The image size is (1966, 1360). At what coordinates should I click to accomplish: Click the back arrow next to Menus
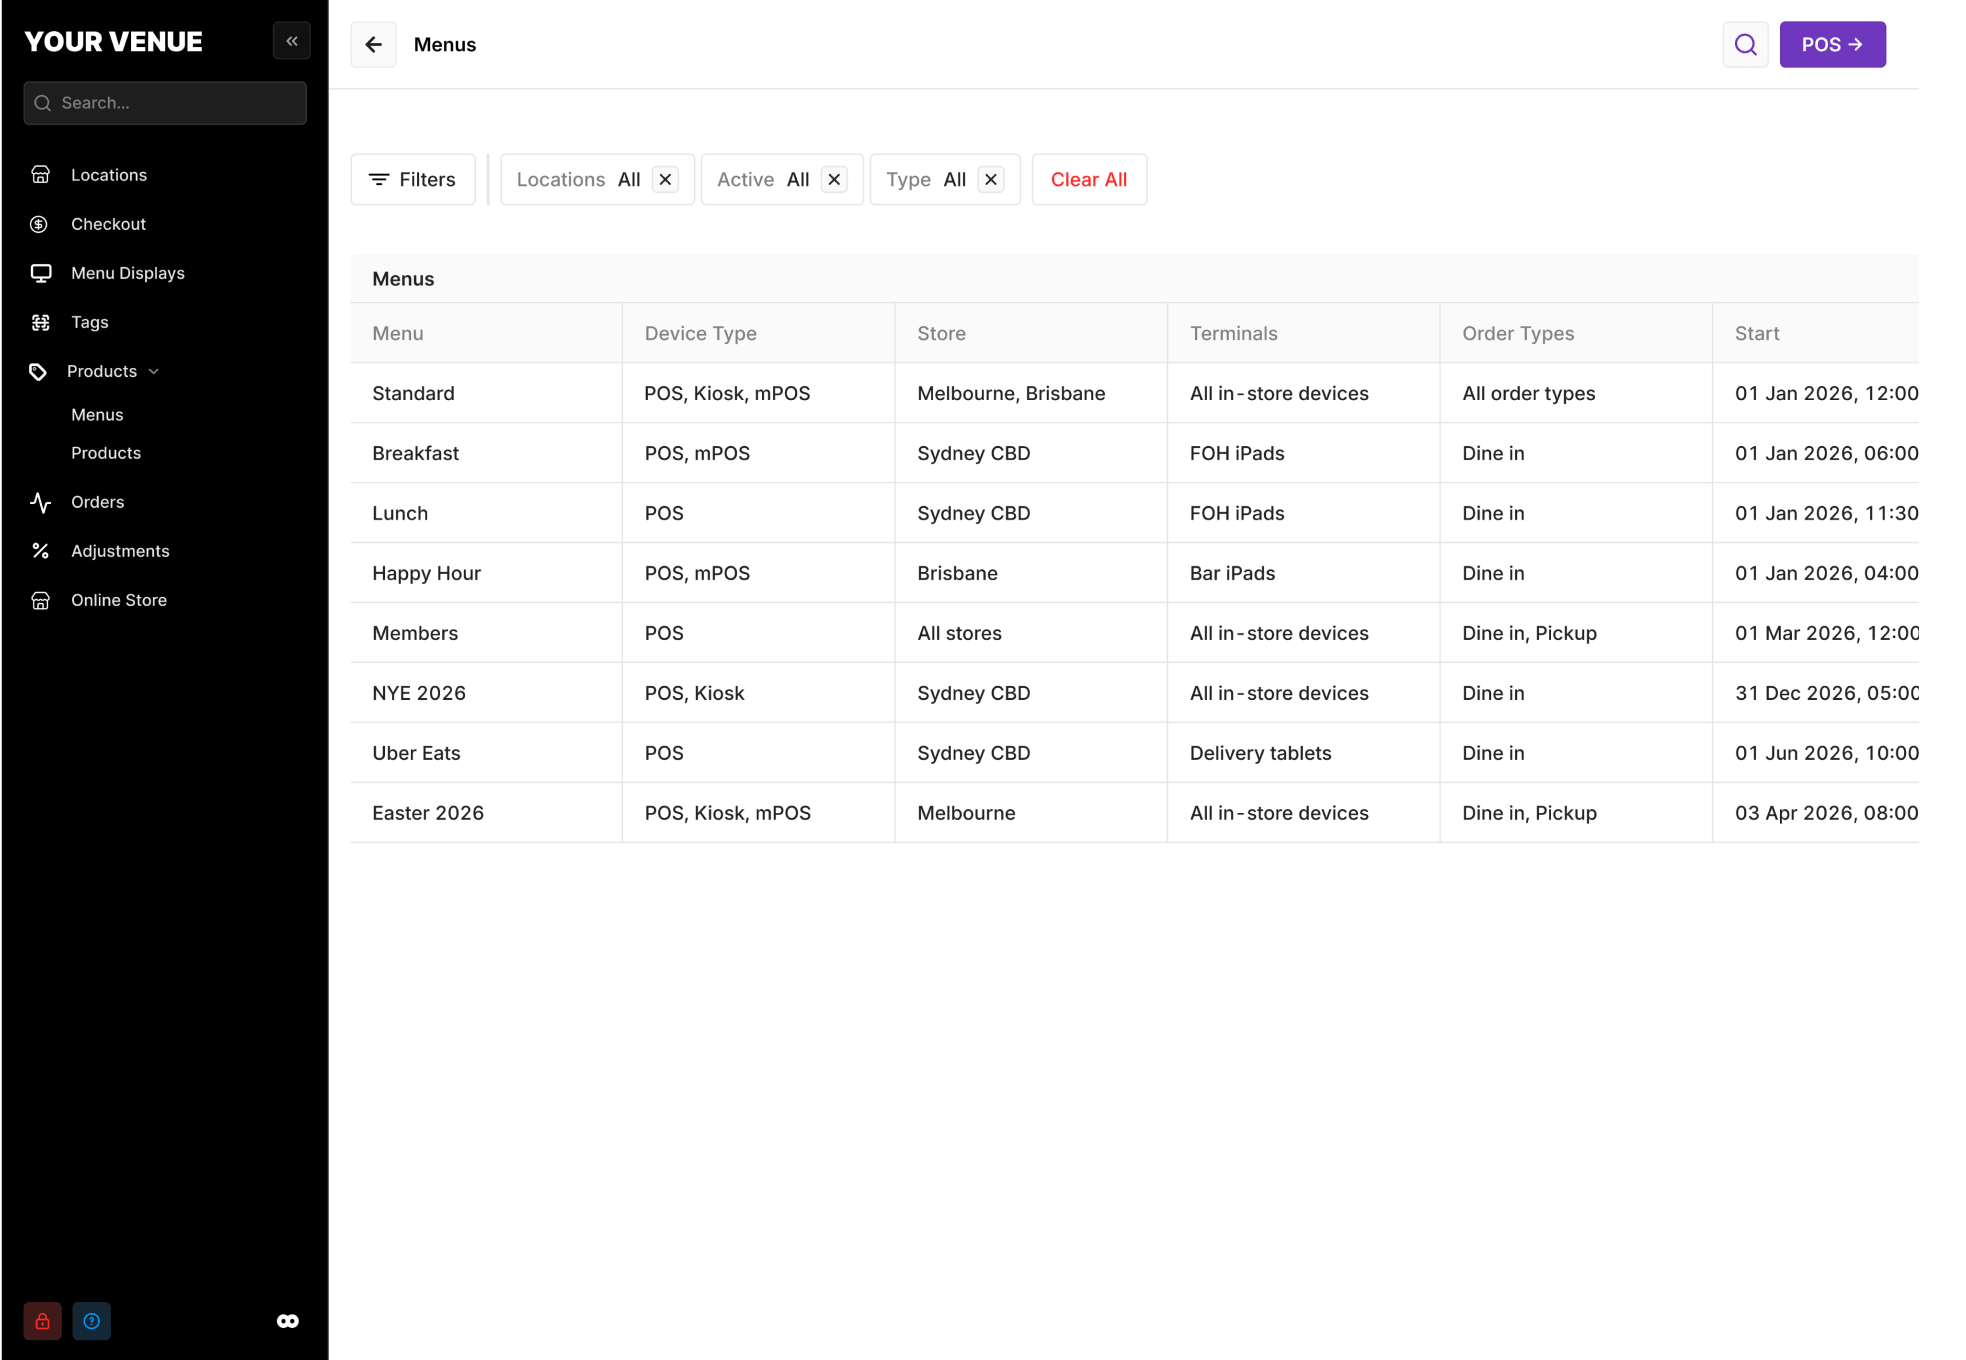point(374,44)
